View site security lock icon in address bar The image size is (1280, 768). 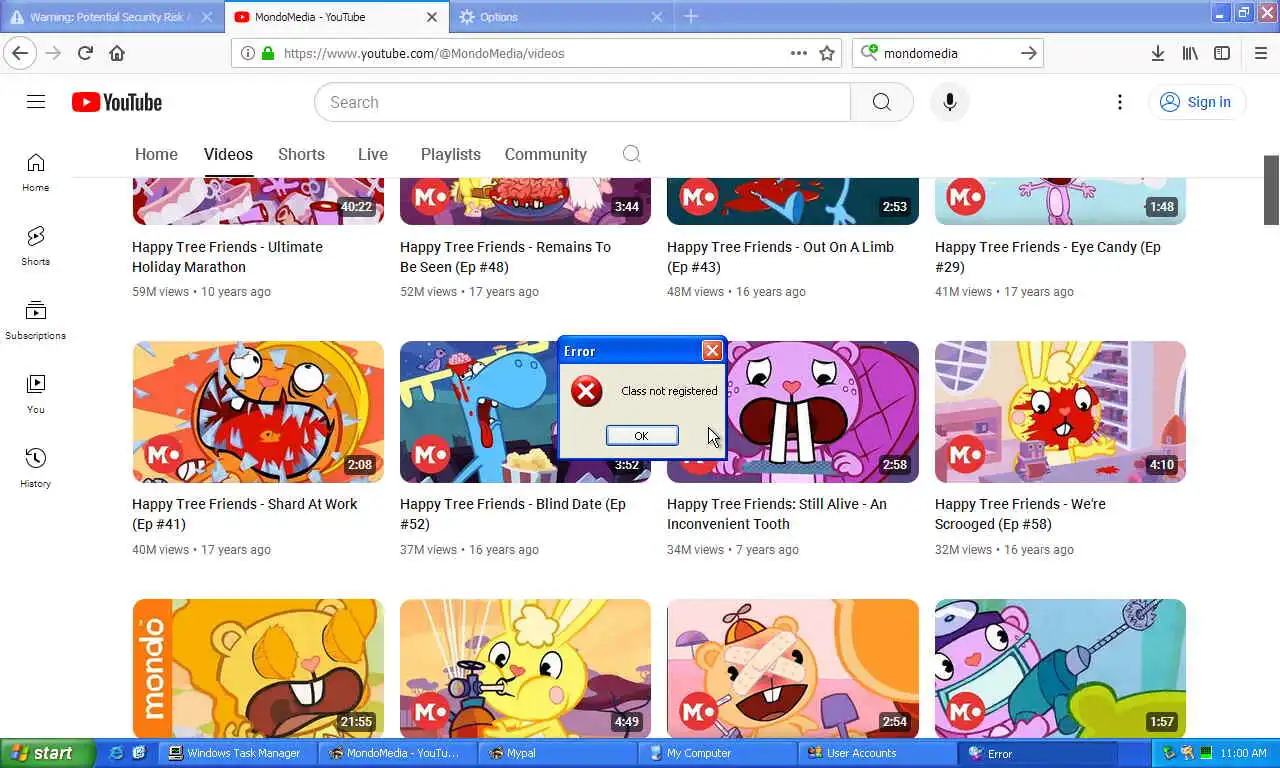[x=267, y=53]
